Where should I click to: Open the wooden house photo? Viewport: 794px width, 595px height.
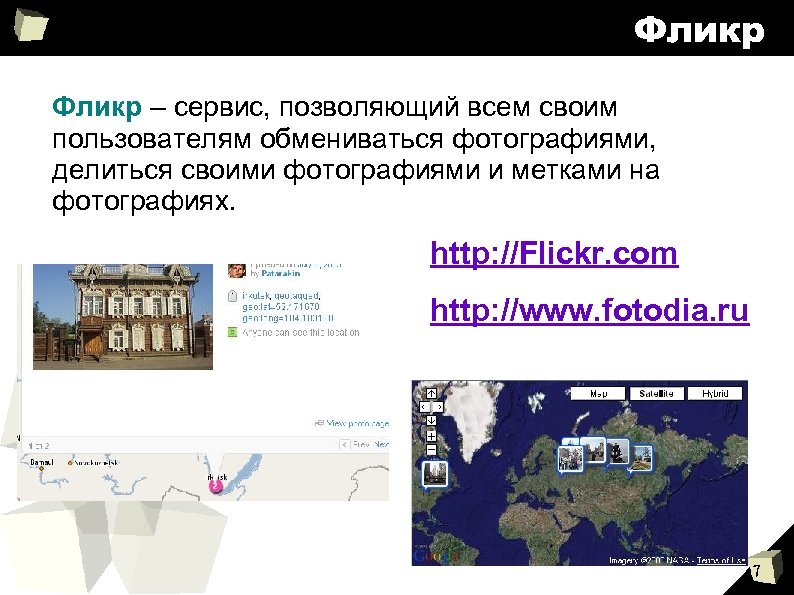click(x=123, y=316)
